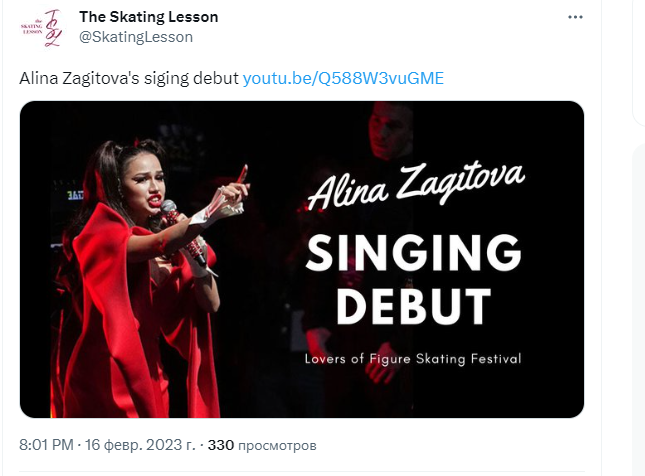Click the word "SINGING" in the thumbnail
The height and width of the screenshot is (476, 645).
[x=413, y=254]
